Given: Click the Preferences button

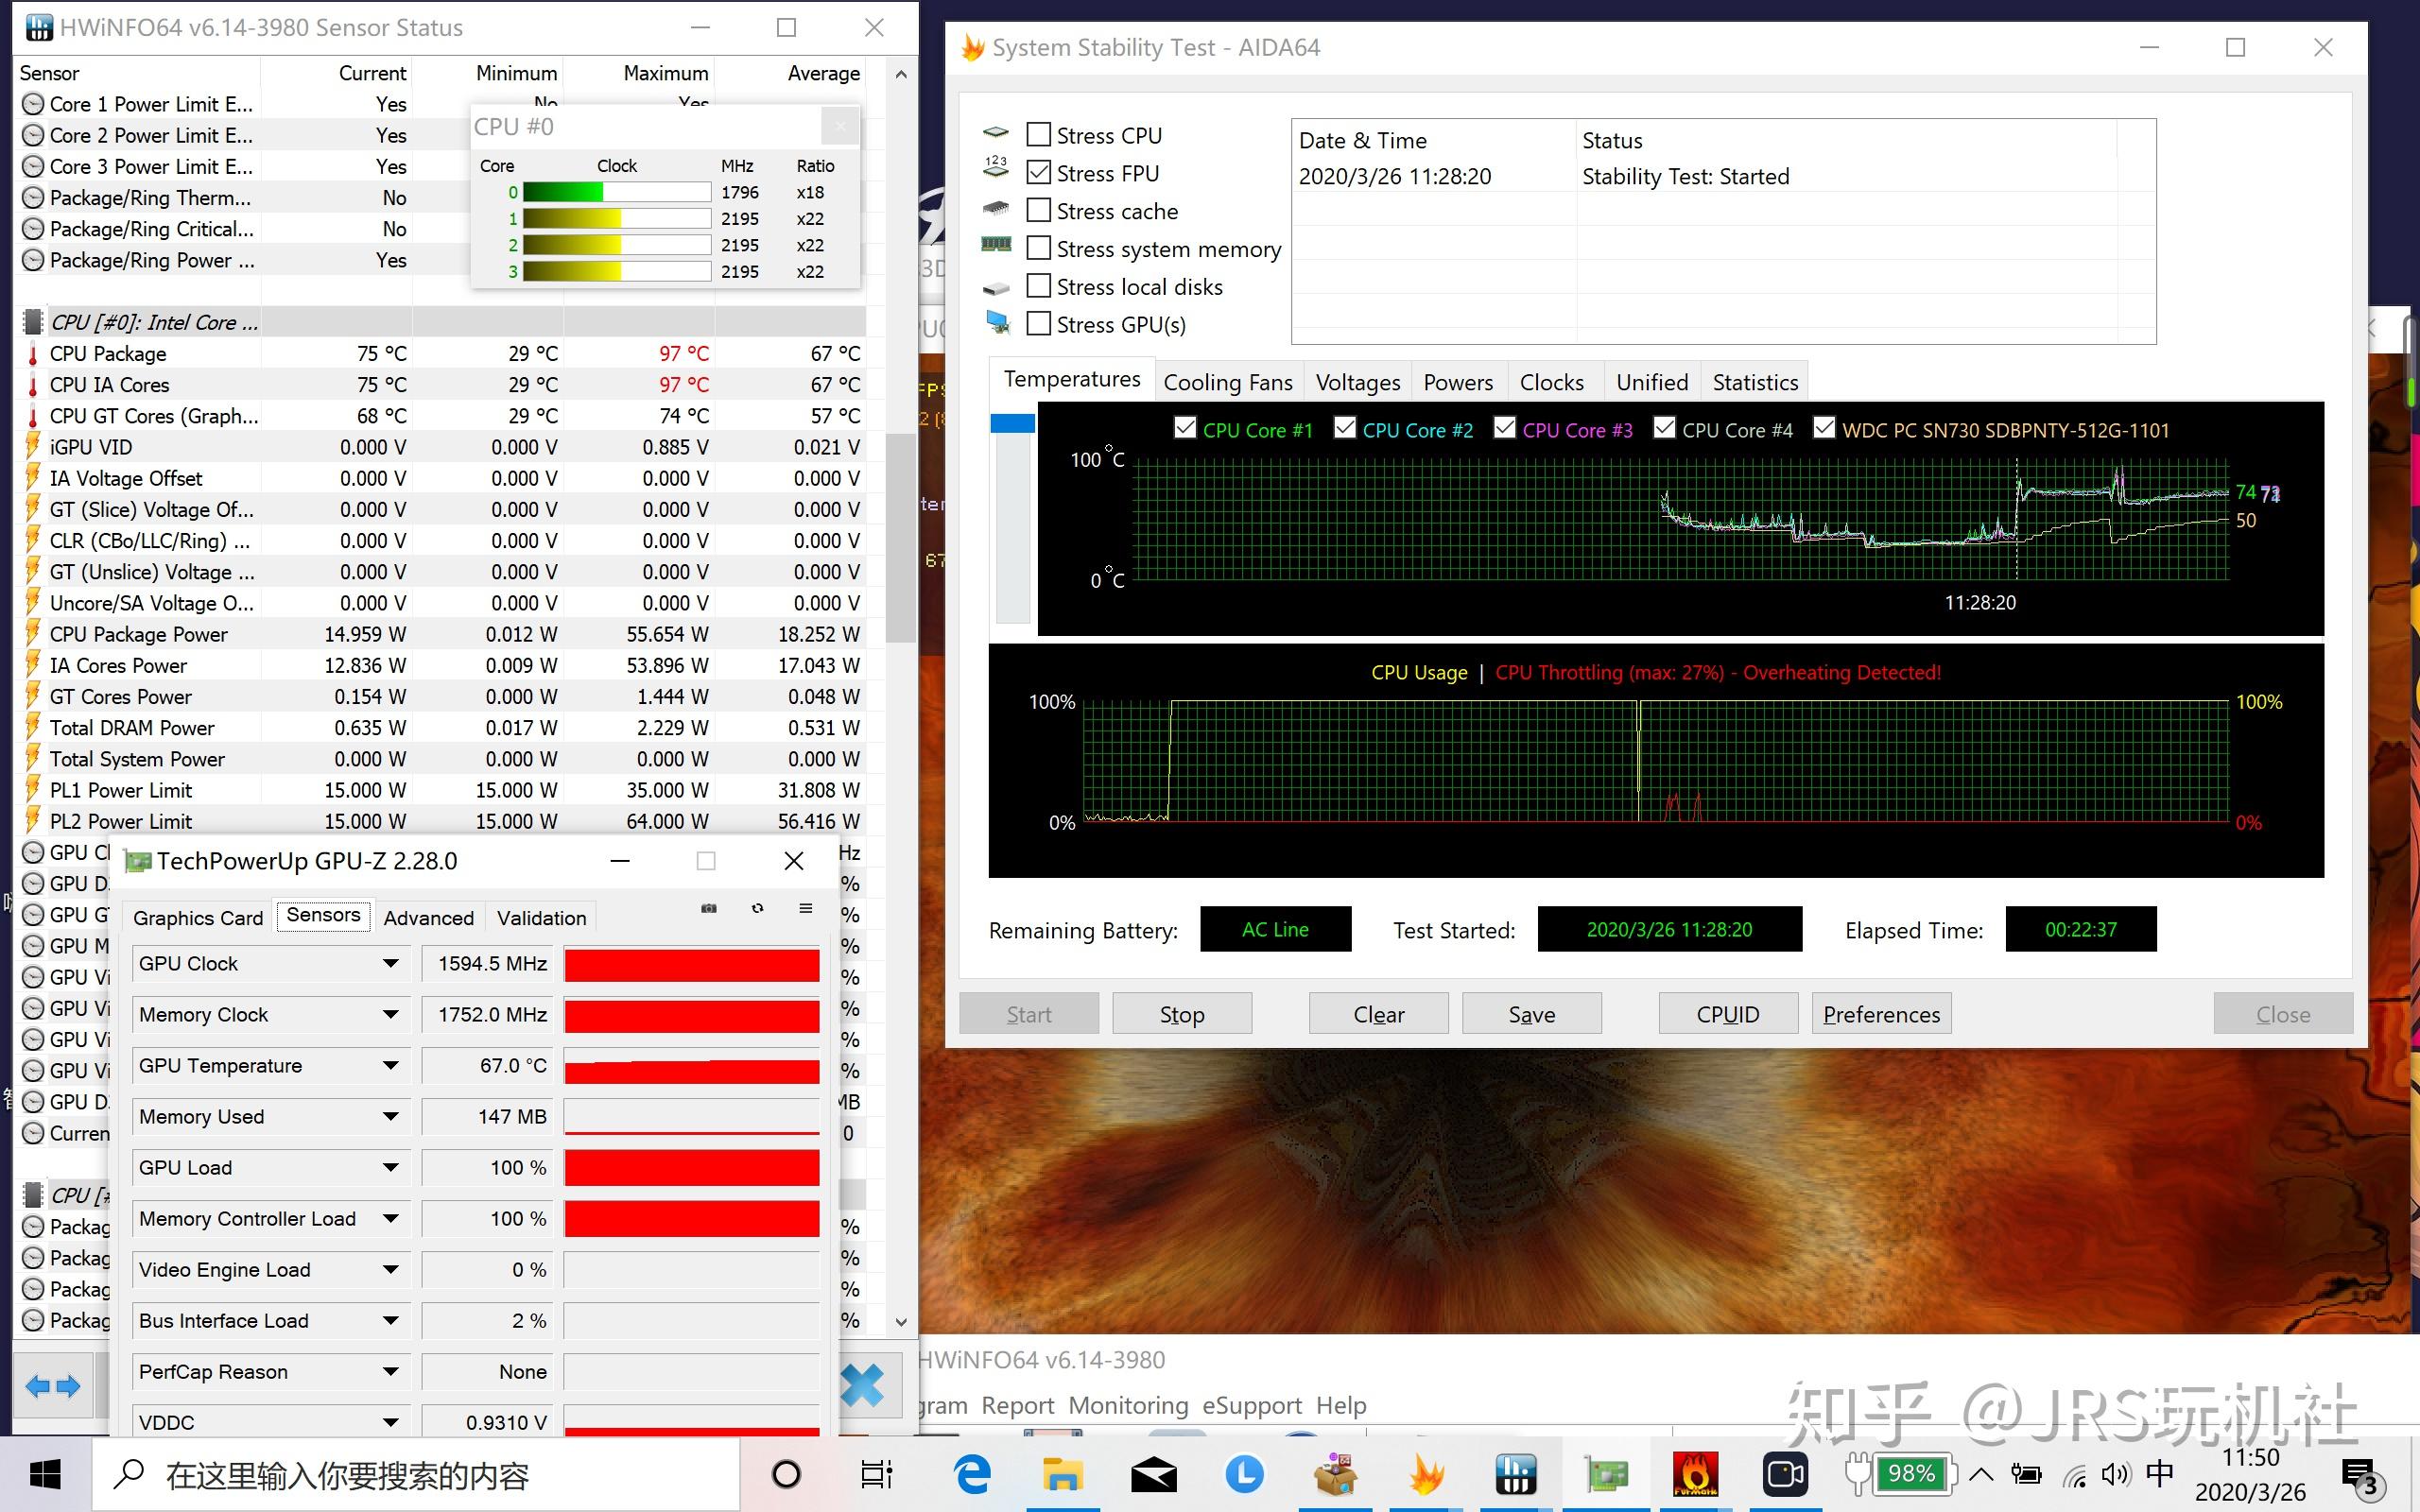Looking at the screenshot, I should pyautogui.click(x=1880, y=1014).
